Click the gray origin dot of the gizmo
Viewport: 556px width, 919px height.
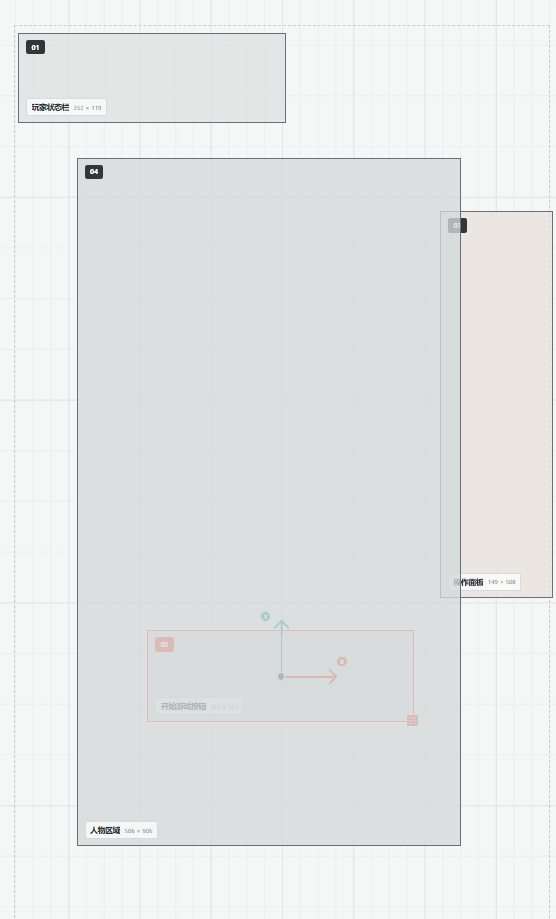[281, 676]
